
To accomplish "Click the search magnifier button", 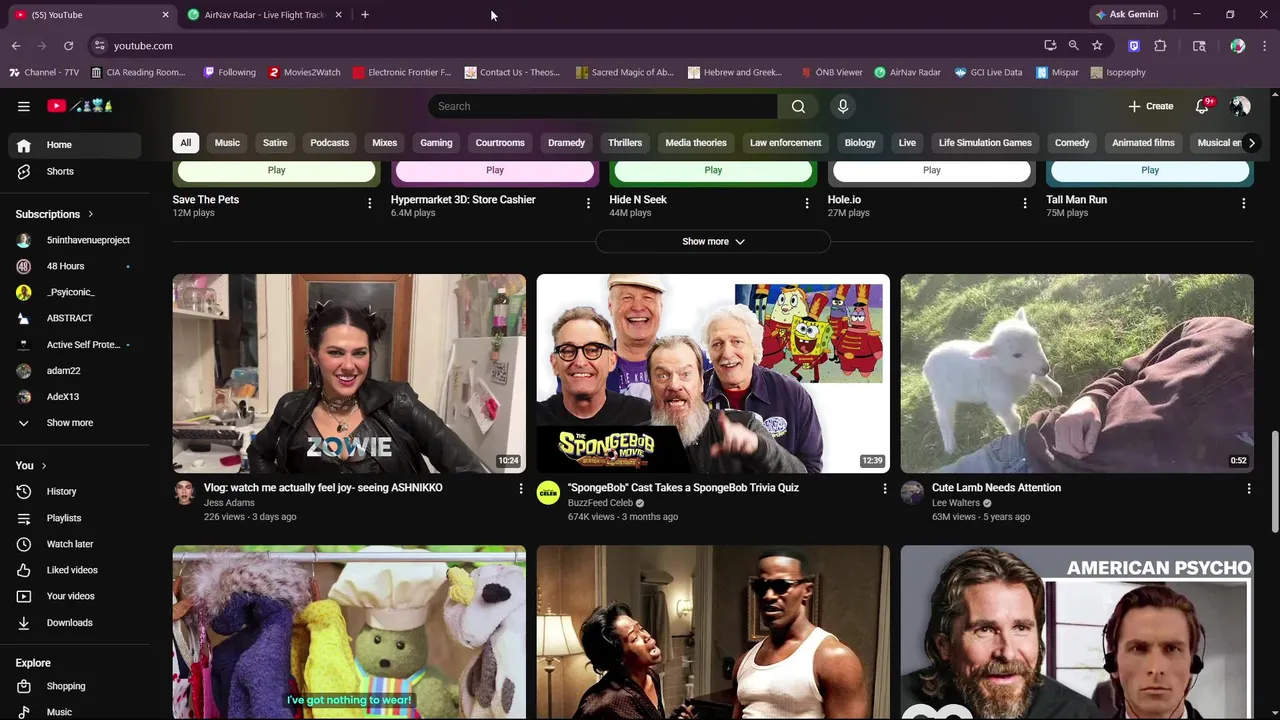I will point(798,106).
